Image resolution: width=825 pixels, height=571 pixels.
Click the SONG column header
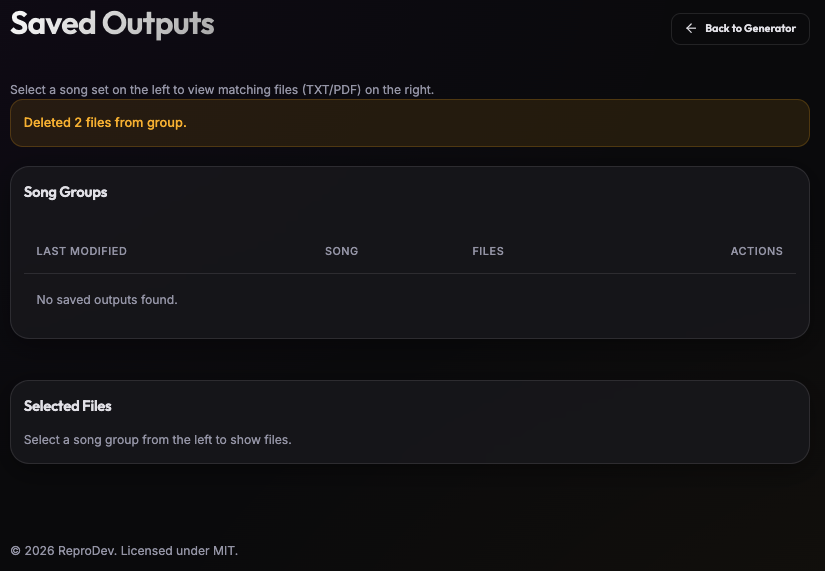pyautogui.click(x=341, y=251)
